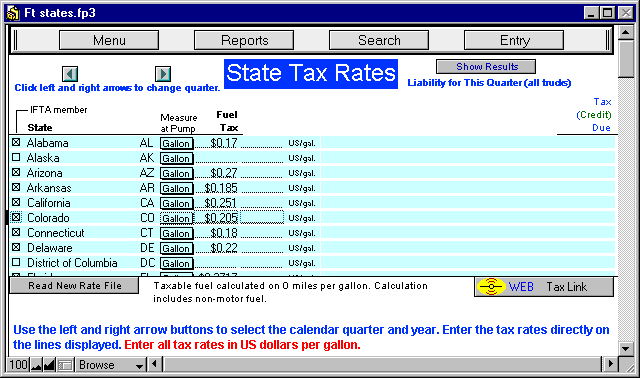
Task: Click the Colorado state name
Action: click(48, 218)
